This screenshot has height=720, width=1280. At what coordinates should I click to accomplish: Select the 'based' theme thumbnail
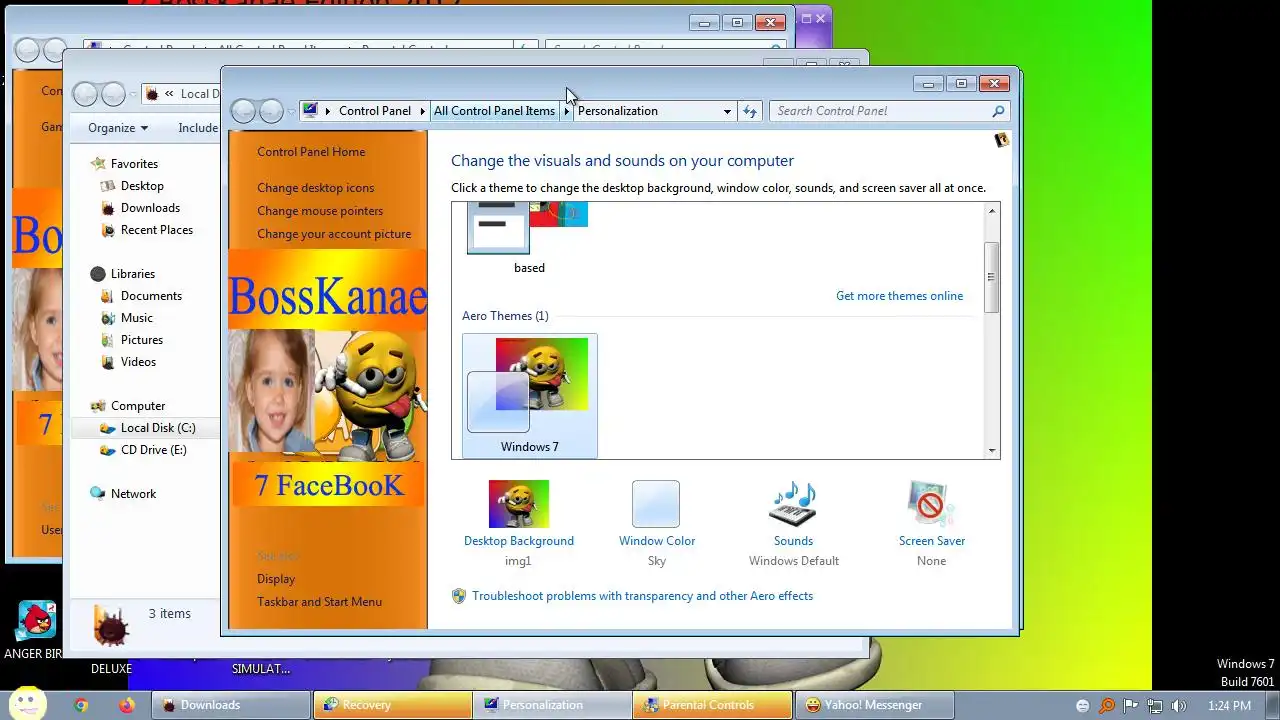[529, 238]
